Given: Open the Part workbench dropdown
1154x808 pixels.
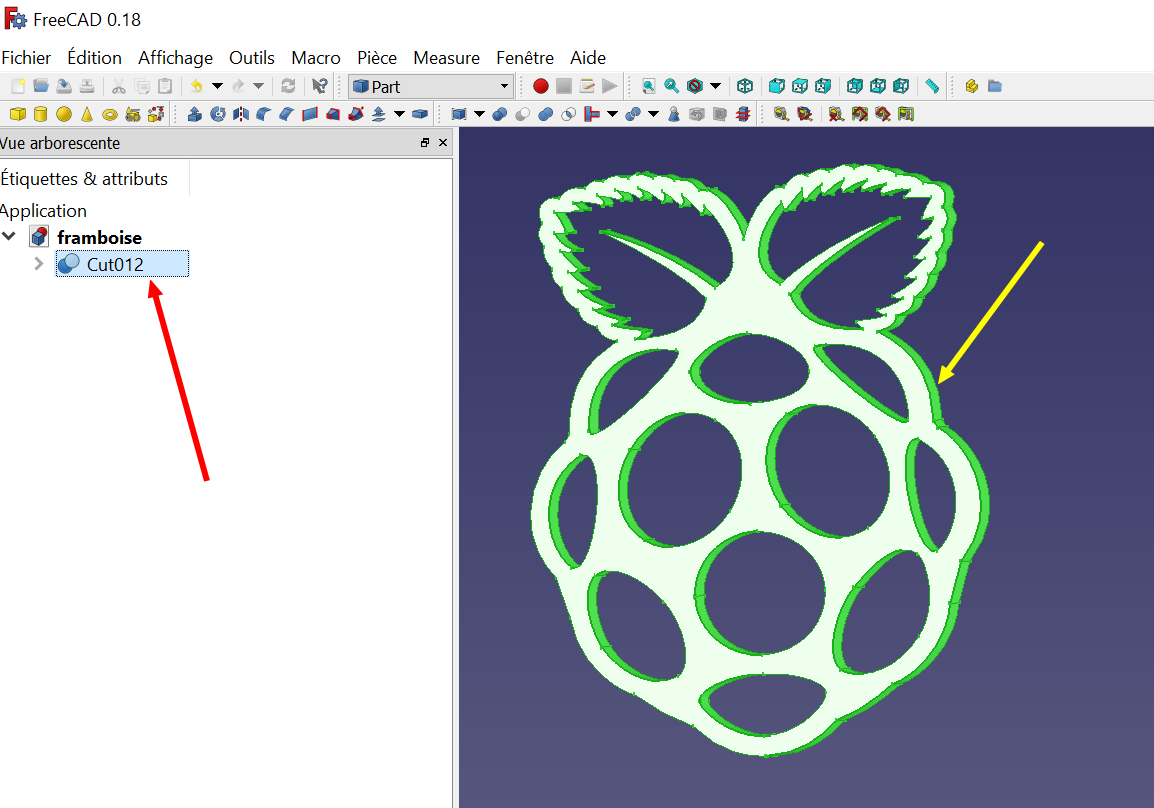Looking at the screenshot, I should tap(431, 86).
